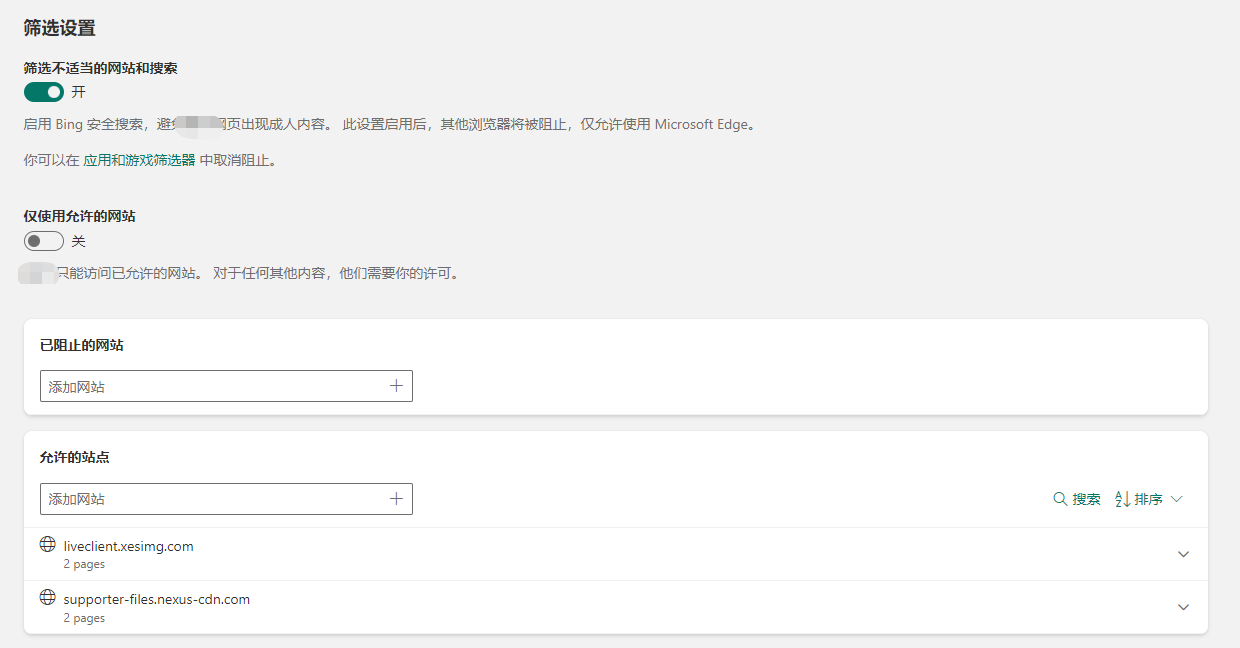
Task: Click the globe icon beside liveclient.xesimg.com
Action: (47, 545)
